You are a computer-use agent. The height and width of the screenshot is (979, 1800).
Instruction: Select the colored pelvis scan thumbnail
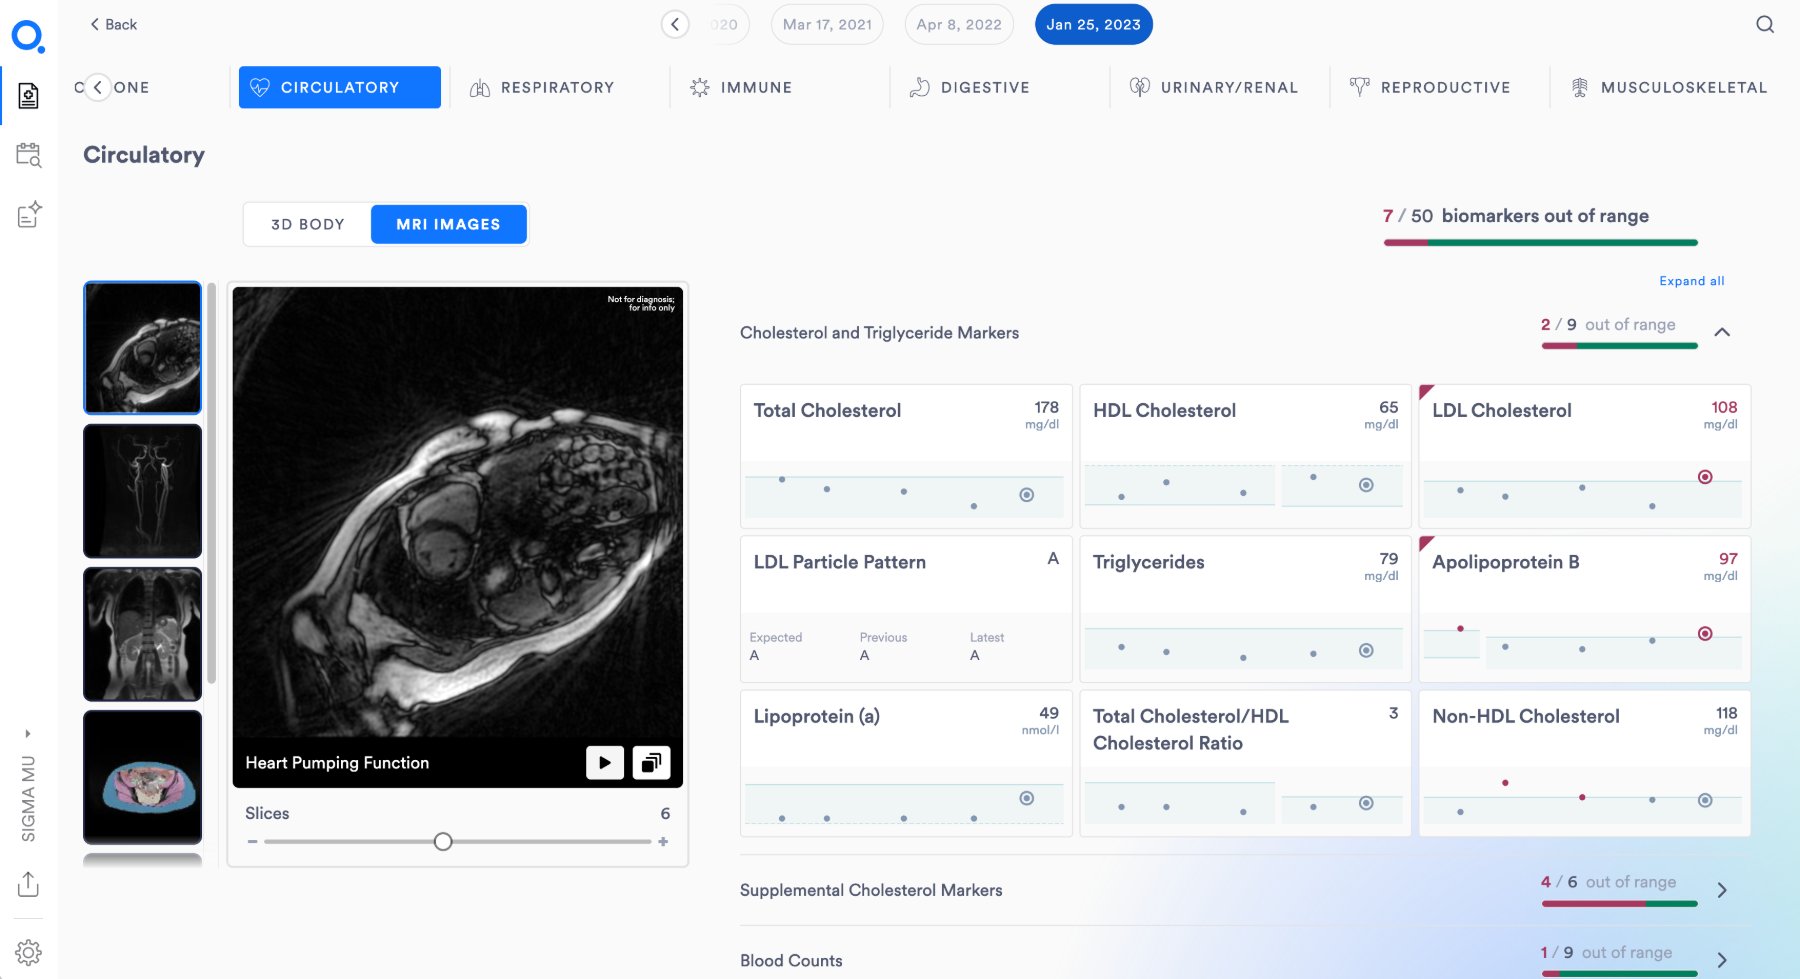pos(143,777)
